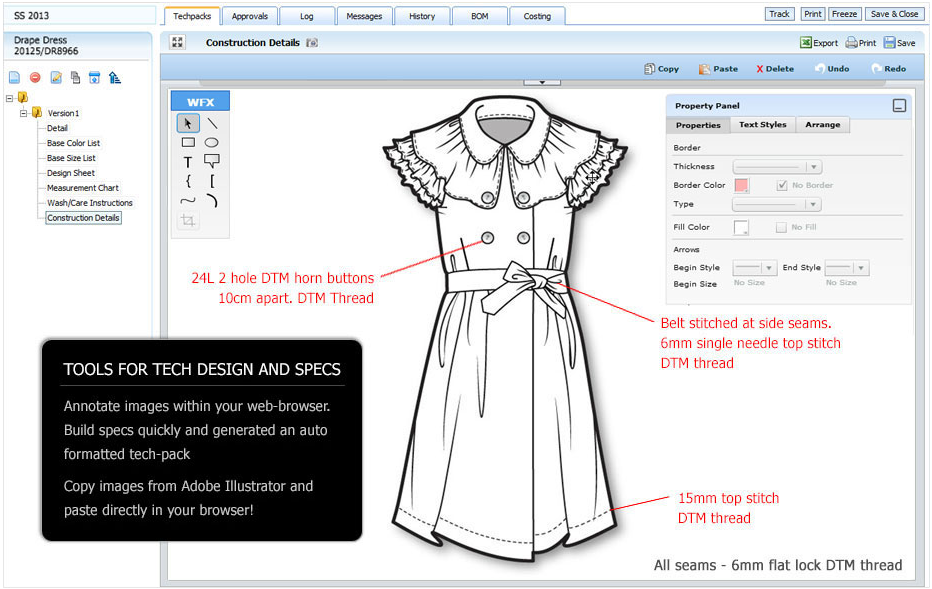Viewport: 932px width, 589px height.
Task: Collapse the Version1 tree node
Action: (x=23, y=113)
